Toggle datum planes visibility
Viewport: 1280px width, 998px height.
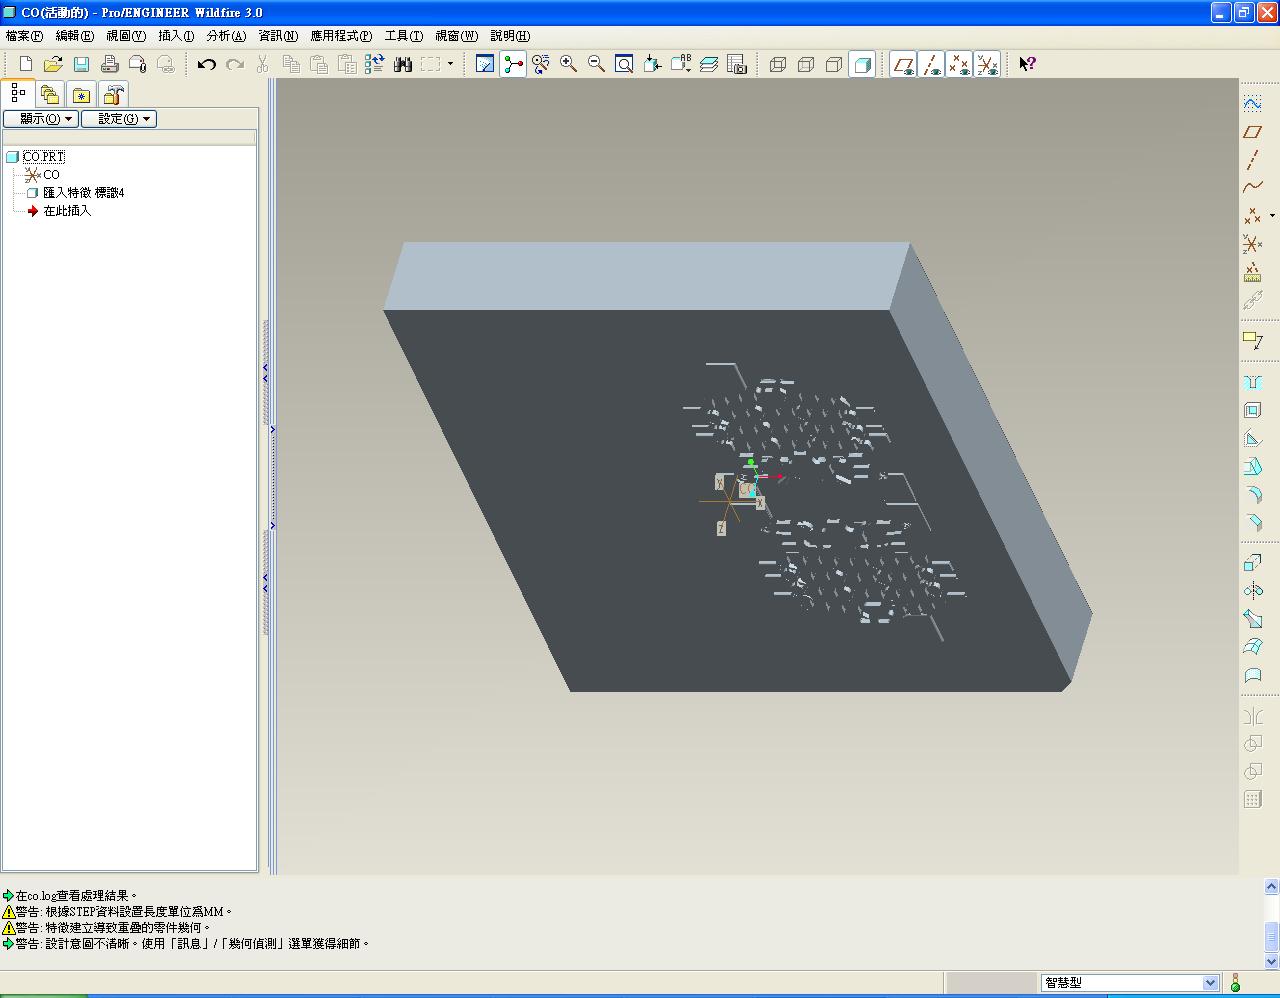pyautogui.click(x=903, y=64)
